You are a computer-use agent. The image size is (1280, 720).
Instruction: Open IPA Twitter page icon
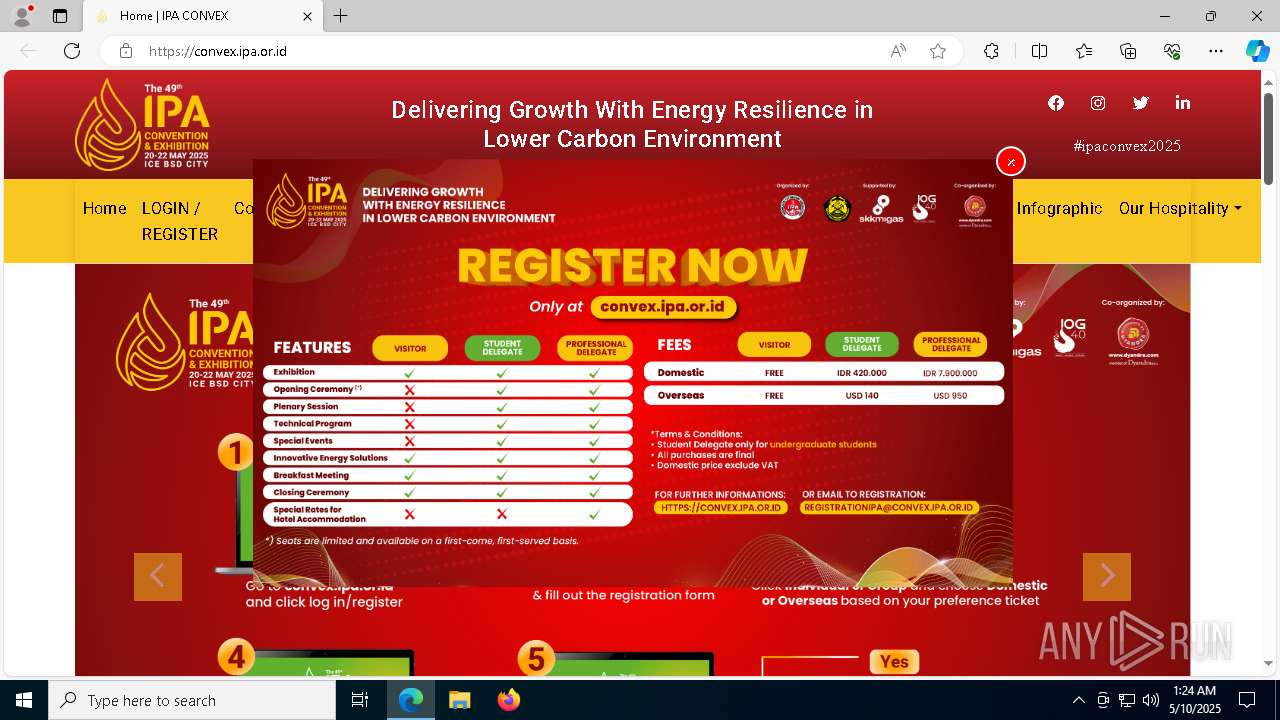click(x=1141, y=103)
